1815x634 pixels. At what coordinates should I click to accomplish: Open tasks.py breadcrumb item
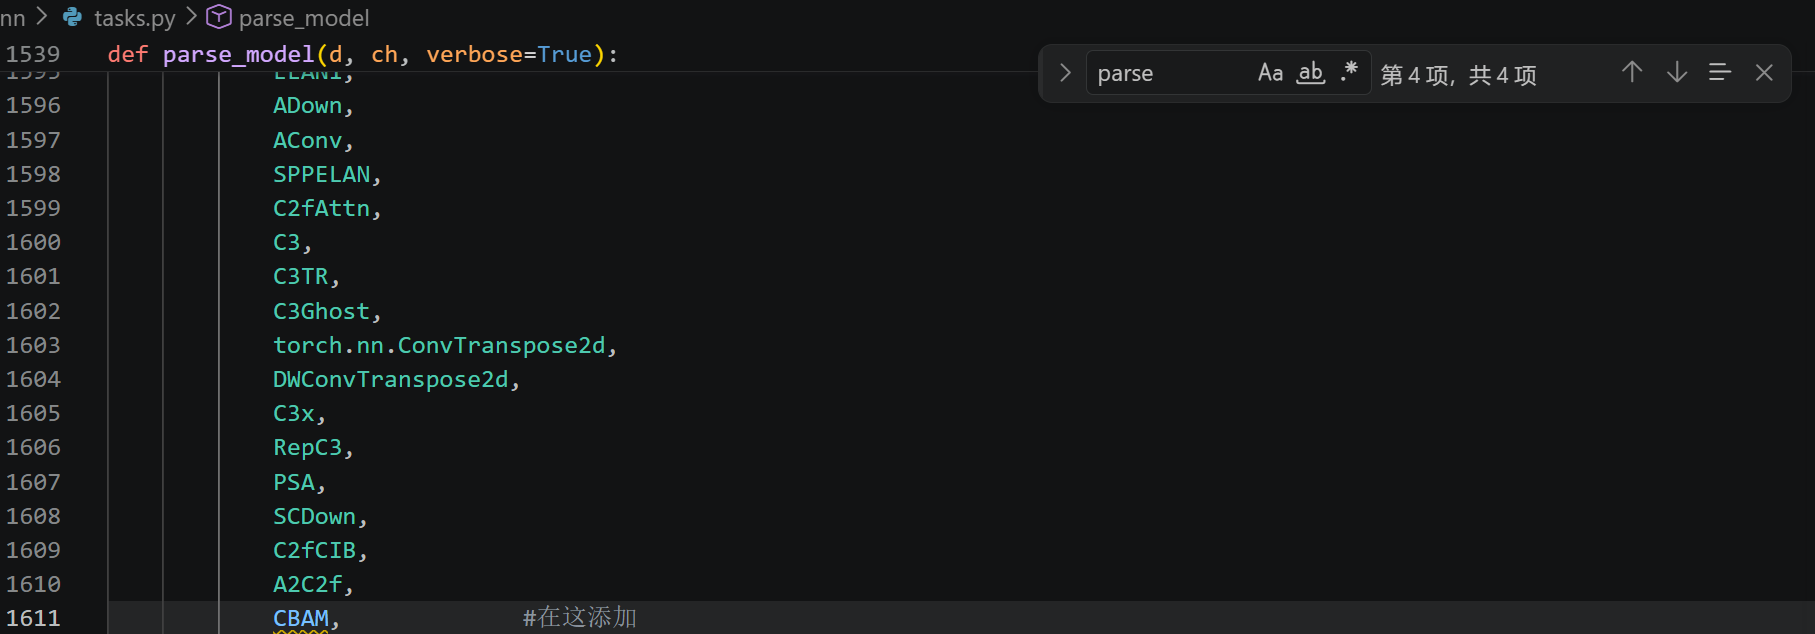[134, 18]
